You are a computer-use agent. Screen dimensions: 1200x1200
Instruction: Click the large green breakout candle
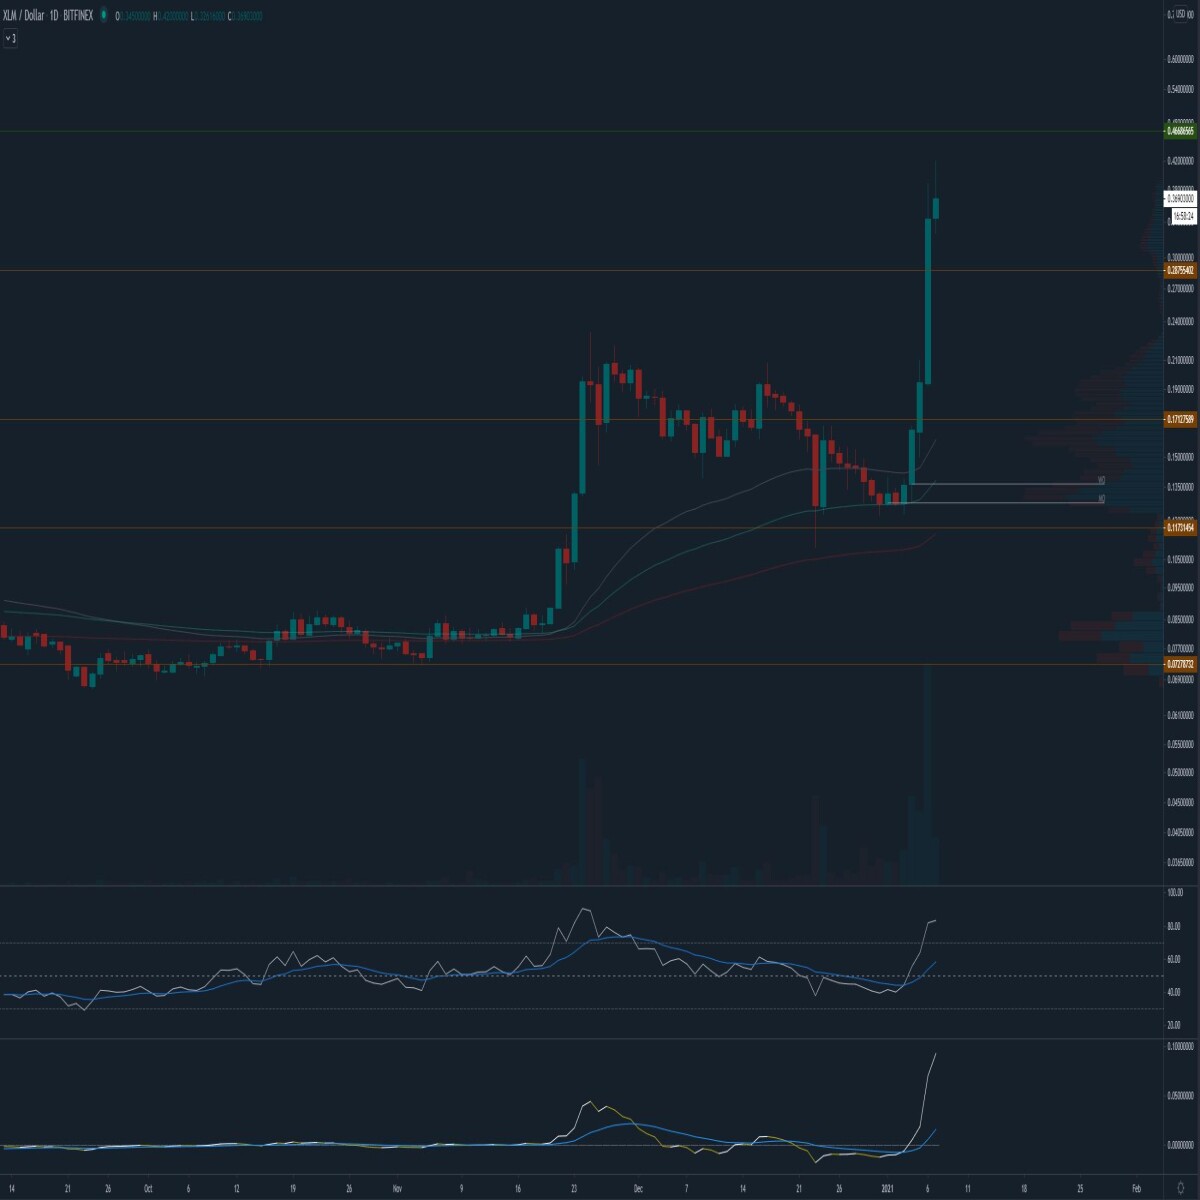click(x=928, y=300)
